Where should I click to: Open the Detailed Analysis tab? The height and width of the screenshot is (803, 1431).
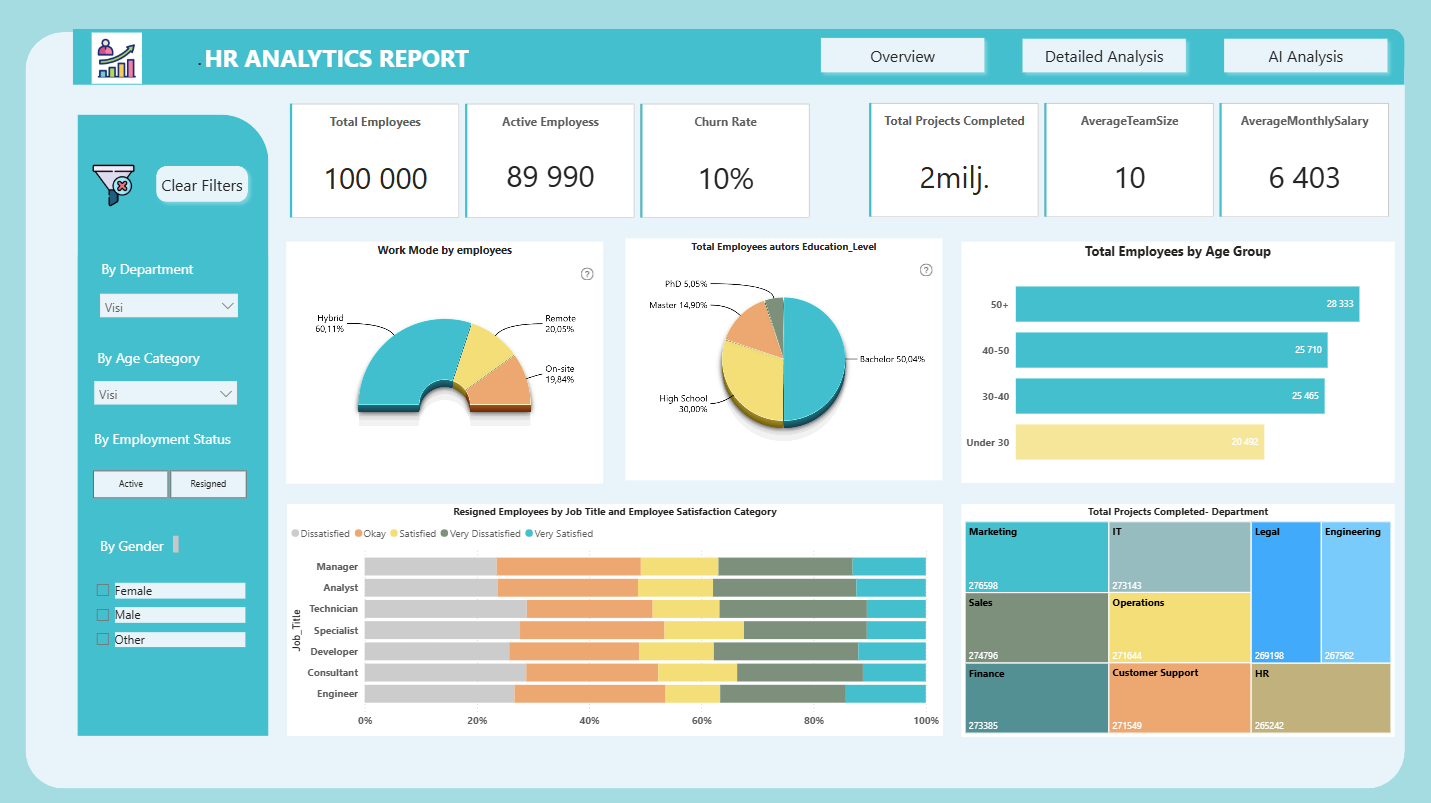[x=1104, y=57]
